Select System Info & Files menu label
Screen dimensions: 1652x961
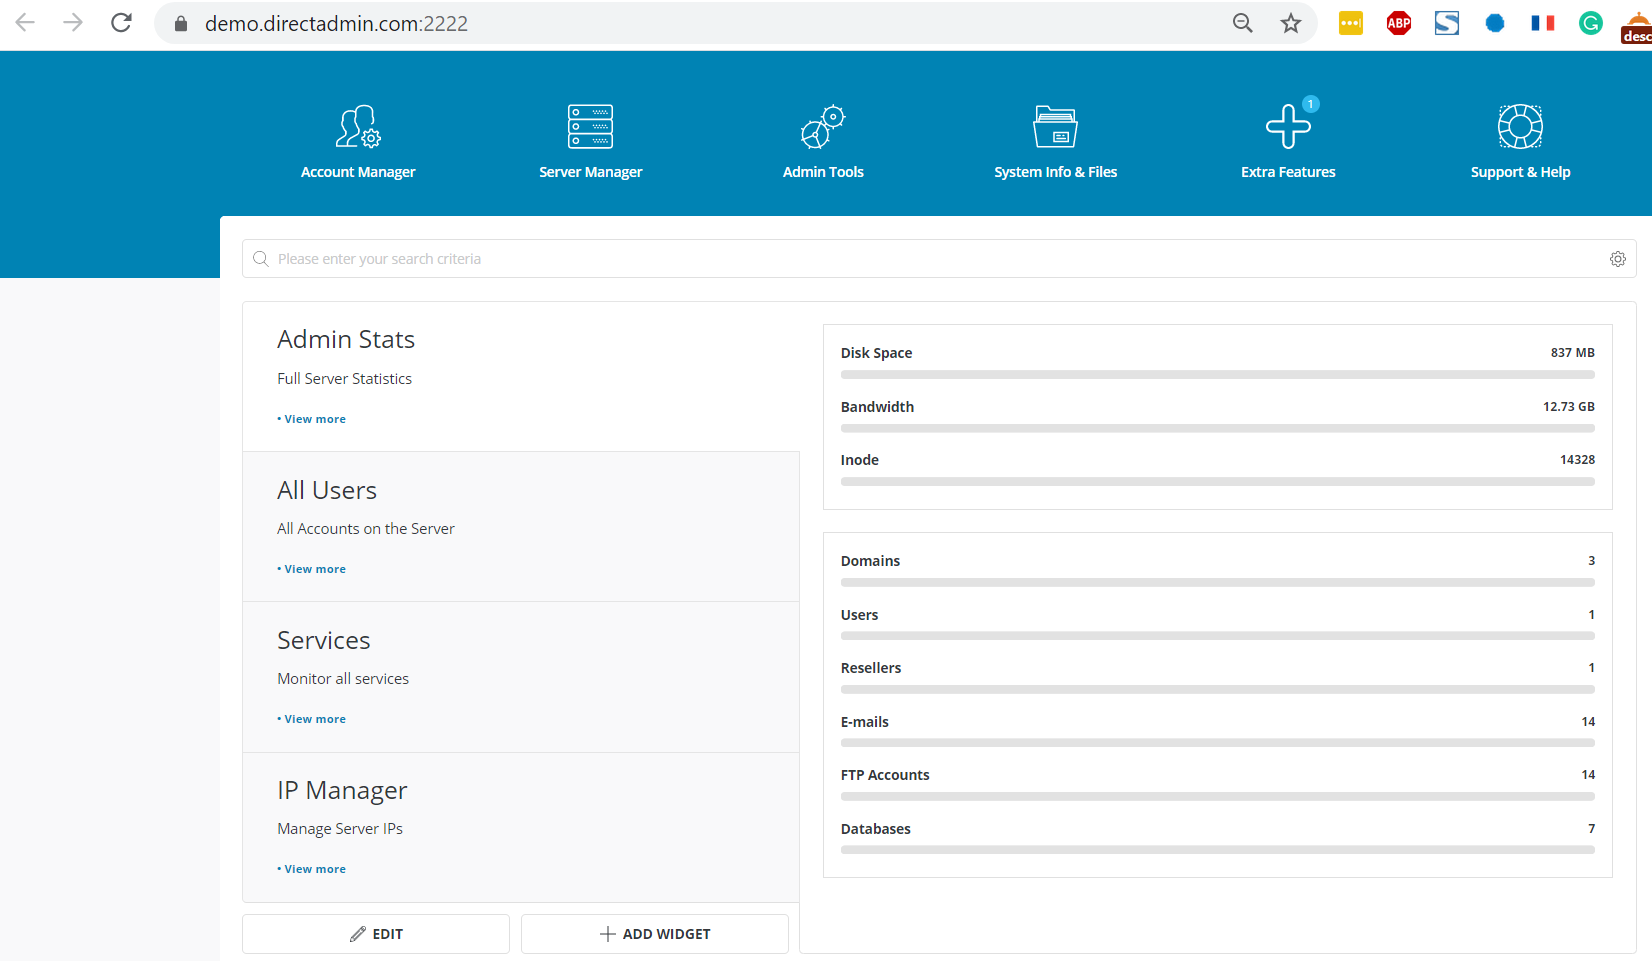[x=1055, y=172]
